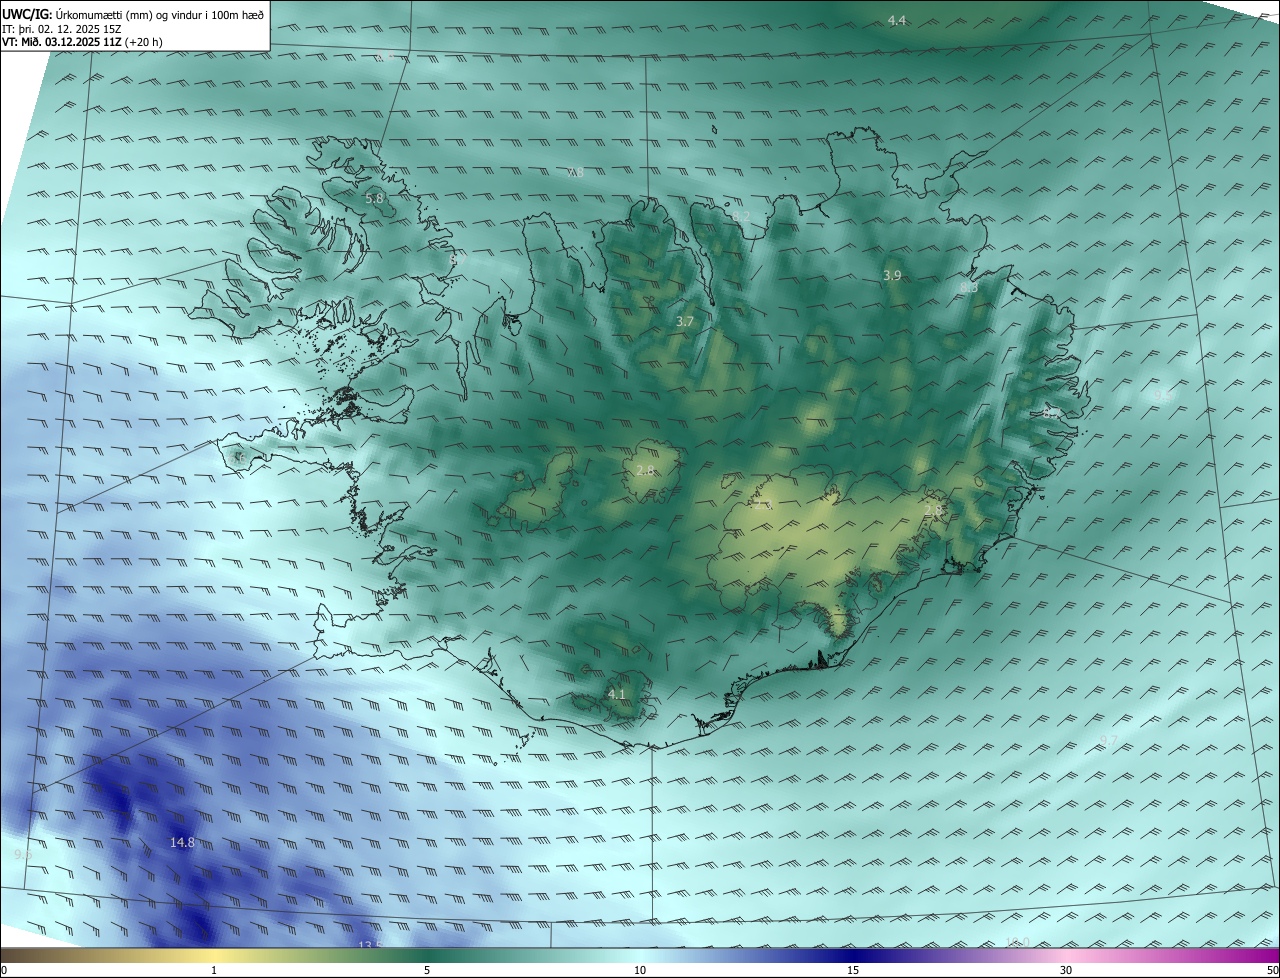Image resolution: width=1280 pixels, height=978 pixels.
Task: Click the color scale tick label 5
Action: 427,970
